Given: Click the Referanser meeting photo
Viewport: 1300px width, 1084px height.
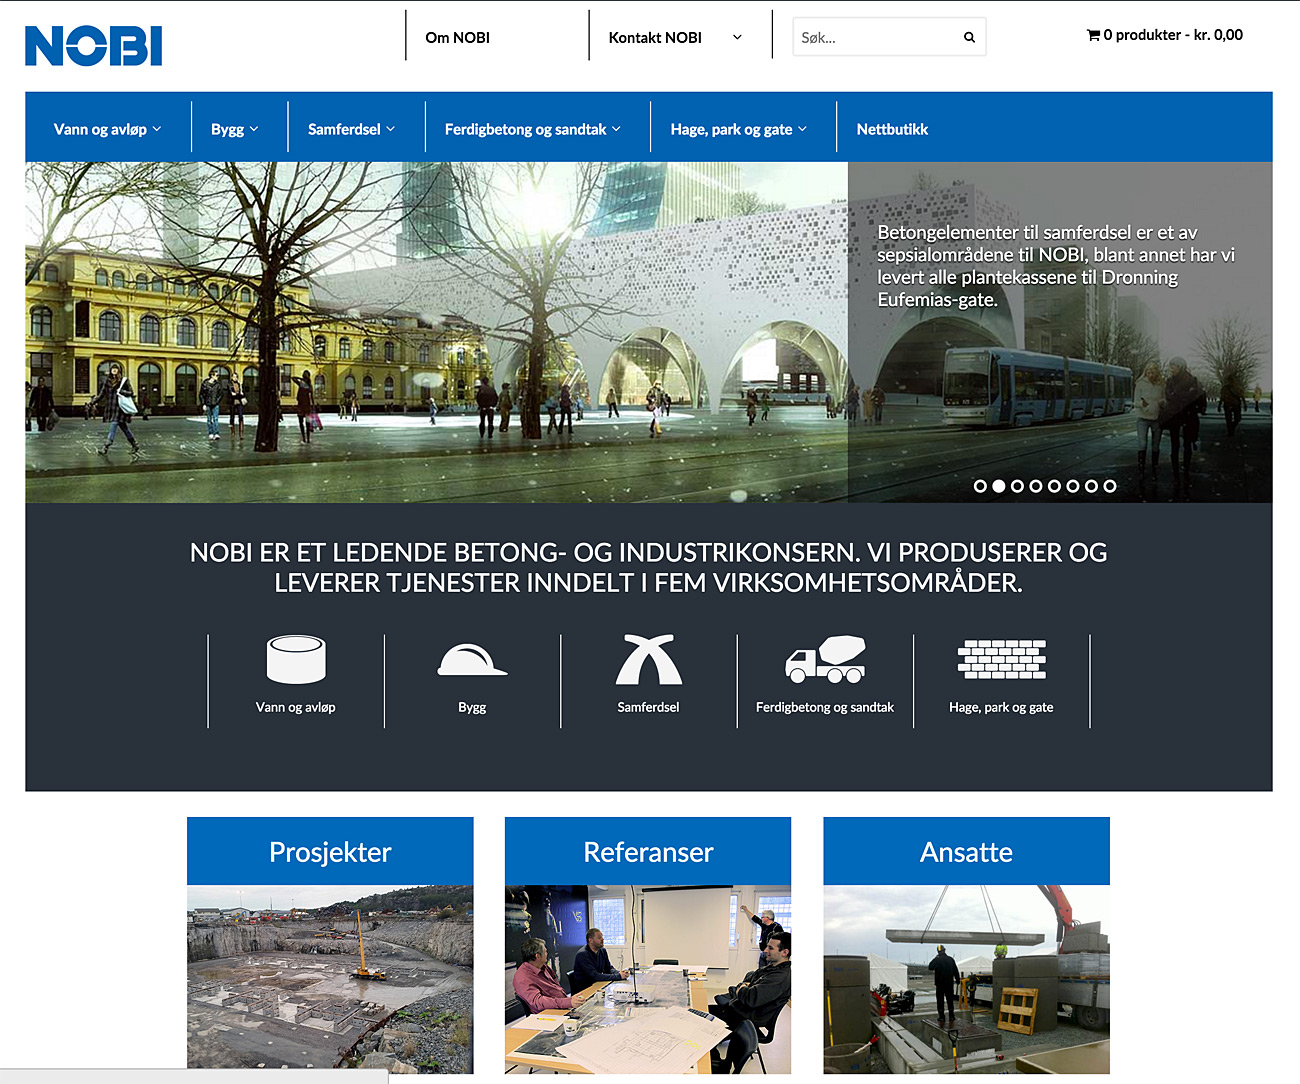Looking at the screenshot, I should click(x=648, y=980).
